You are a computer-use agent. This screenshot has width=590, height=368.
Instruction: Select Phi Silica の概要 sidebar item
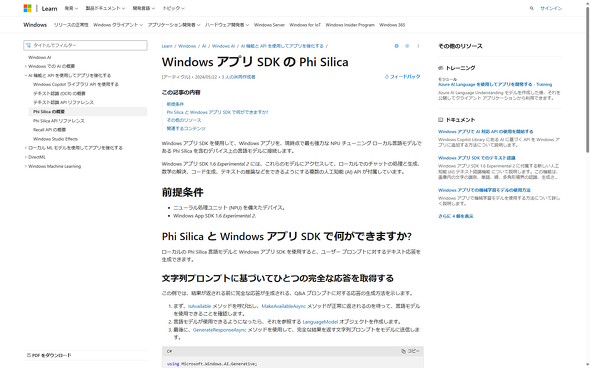[88, 111]
